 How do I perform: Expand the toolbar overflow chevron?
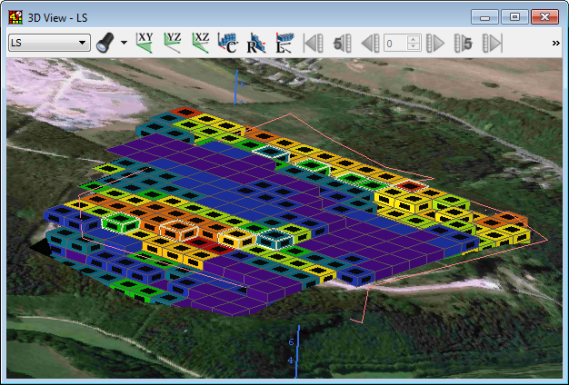(x=556, y=43)
